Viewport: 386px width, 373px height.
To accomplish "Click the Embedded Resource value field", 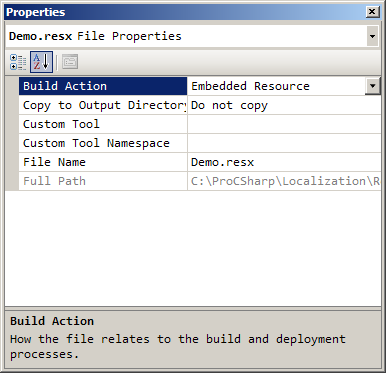I will tap(277, 86).
